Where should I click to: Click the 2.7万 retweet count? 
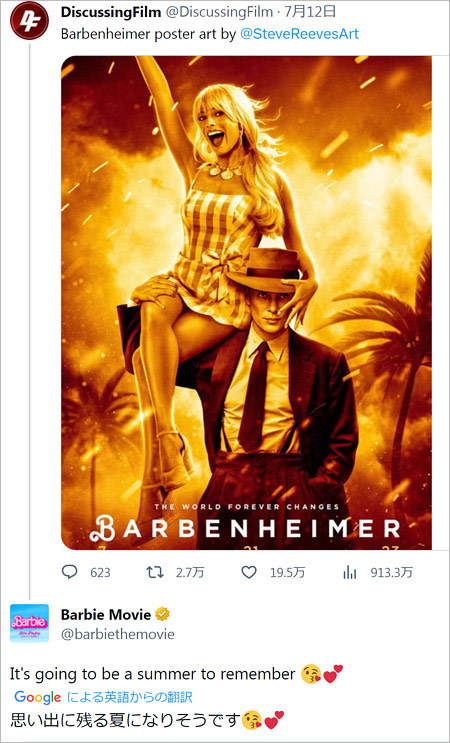190,573
